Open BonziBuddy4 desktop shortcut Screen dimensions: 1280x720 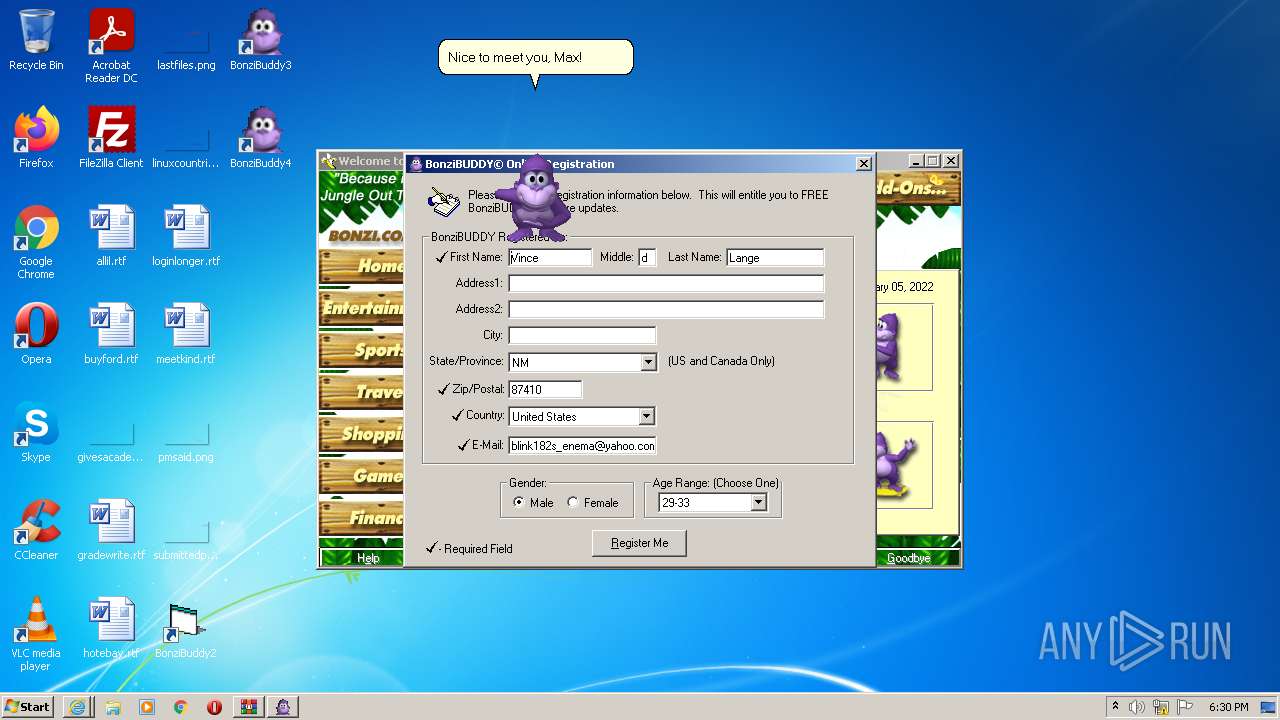pyautogui.click(x=261, y=138)
